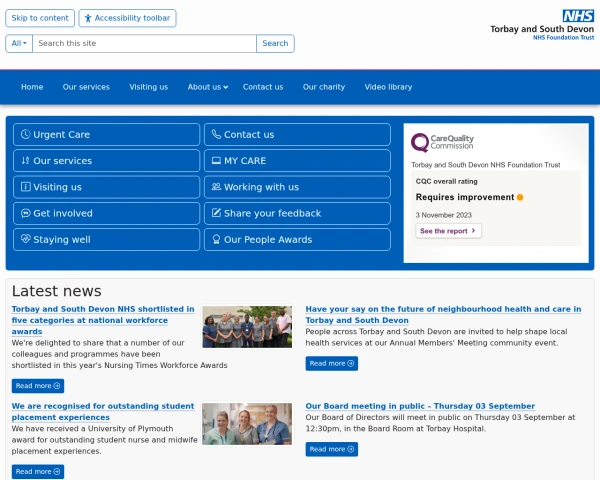Click See the report in CQC widget
This screenshot has width=600, height=480.
coord(448,231)
